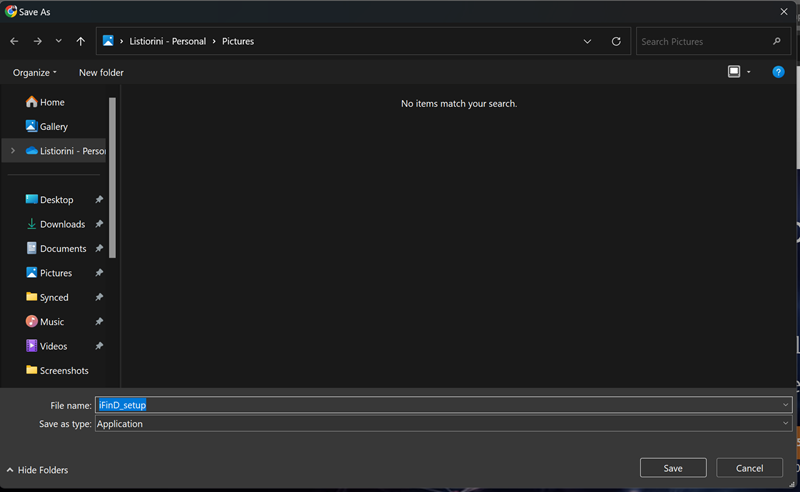This screenshot has height=492, width=800.
Task: Click the Back navigation arrow
Action: click(14, 42)
